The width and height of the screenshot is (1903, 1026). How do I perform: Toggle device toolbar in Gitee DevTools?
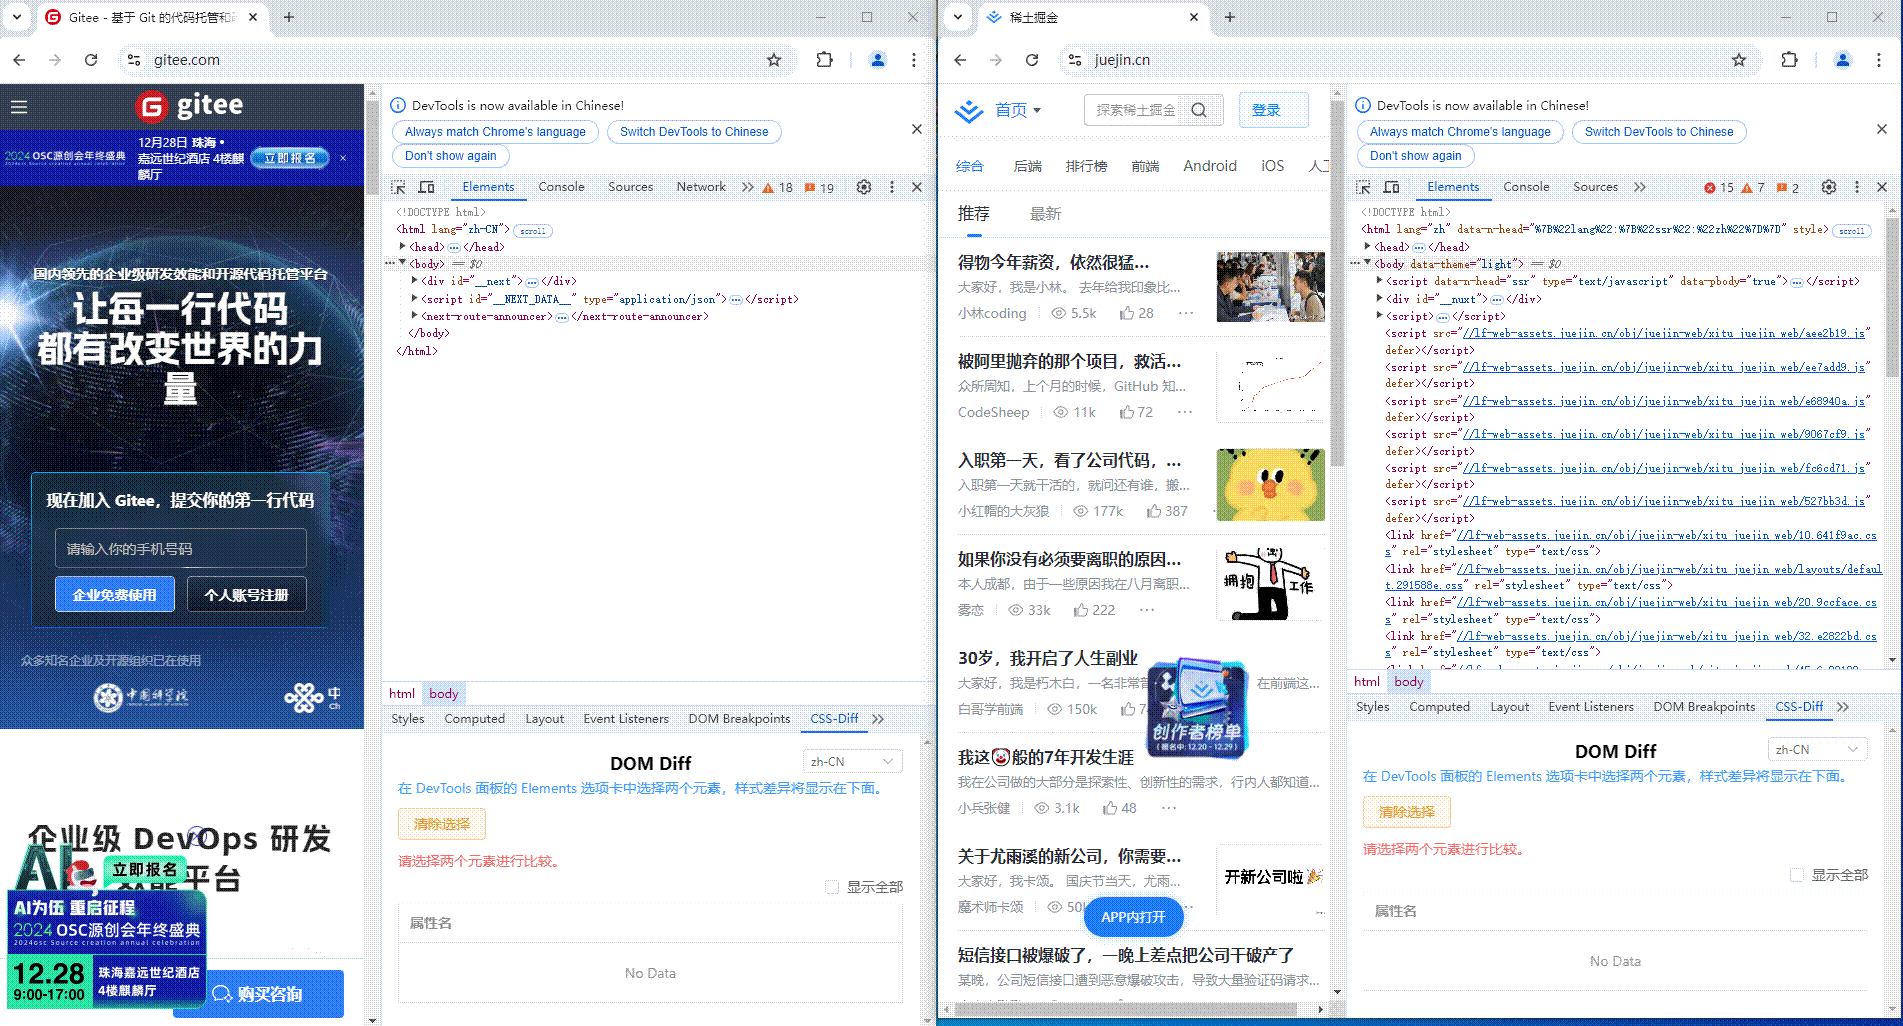426,187
